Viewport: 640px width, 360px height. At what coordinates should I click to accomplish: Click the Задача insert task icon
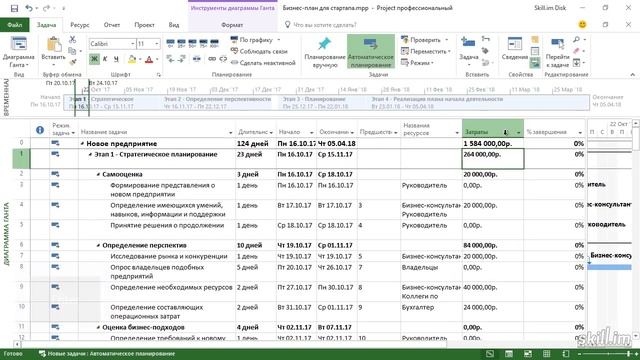[468, 42]
